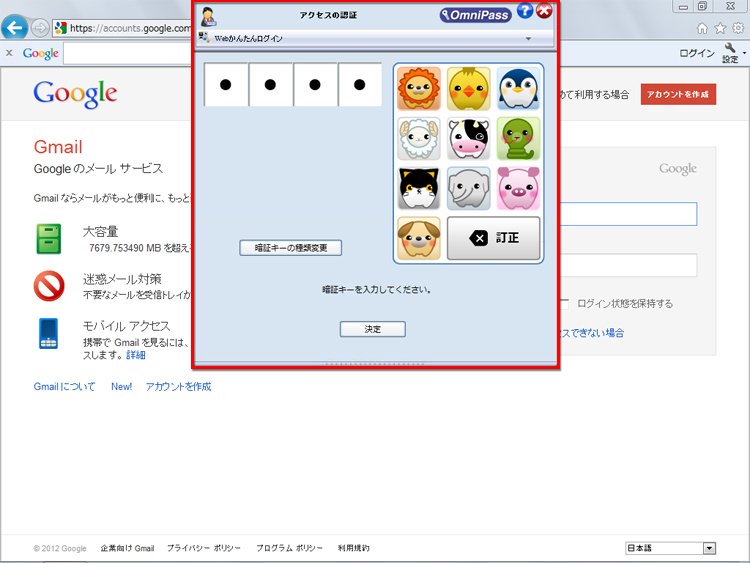Click the Google toolbar logo
The image size is (750, 563).
41,53
